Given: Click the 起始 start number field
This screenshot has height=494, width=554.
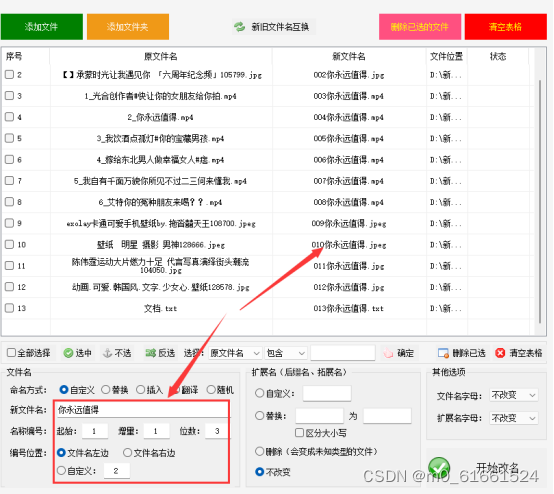Looking at the screenshot, I should pyautogui.click(x=95, y=431).
